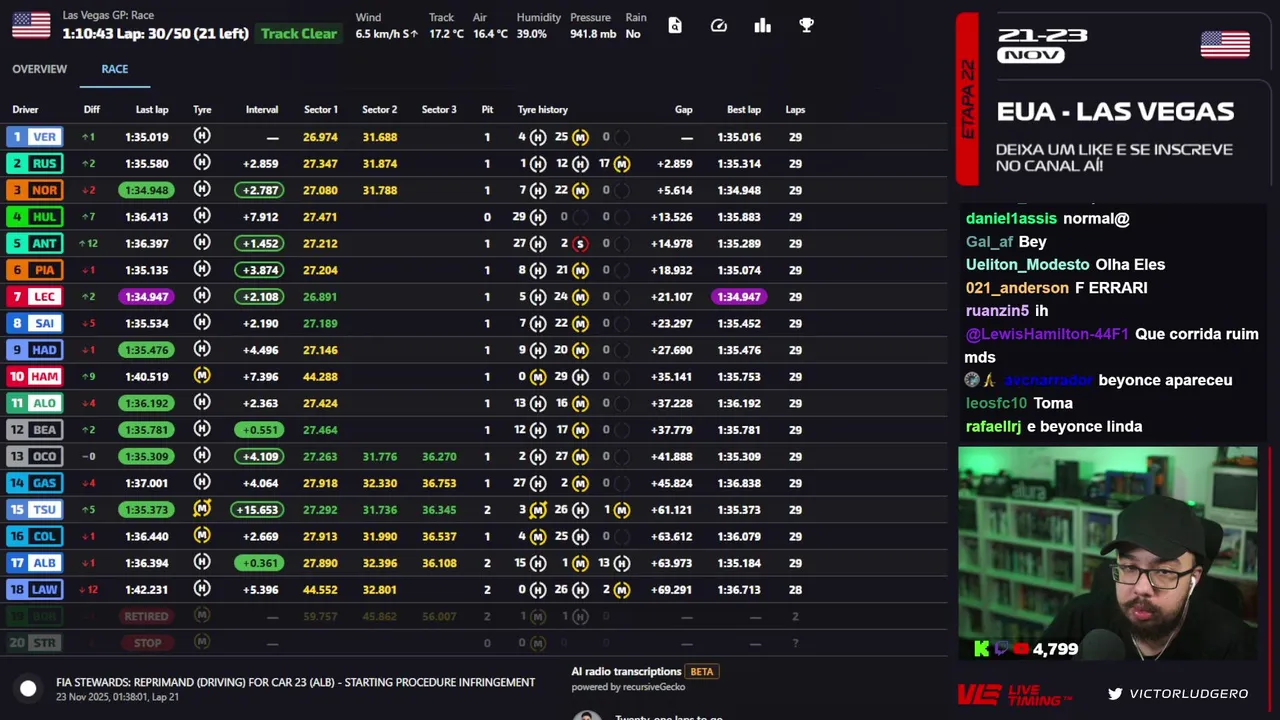Click the hard tyre icon in SAI row

tap(202, 323)
